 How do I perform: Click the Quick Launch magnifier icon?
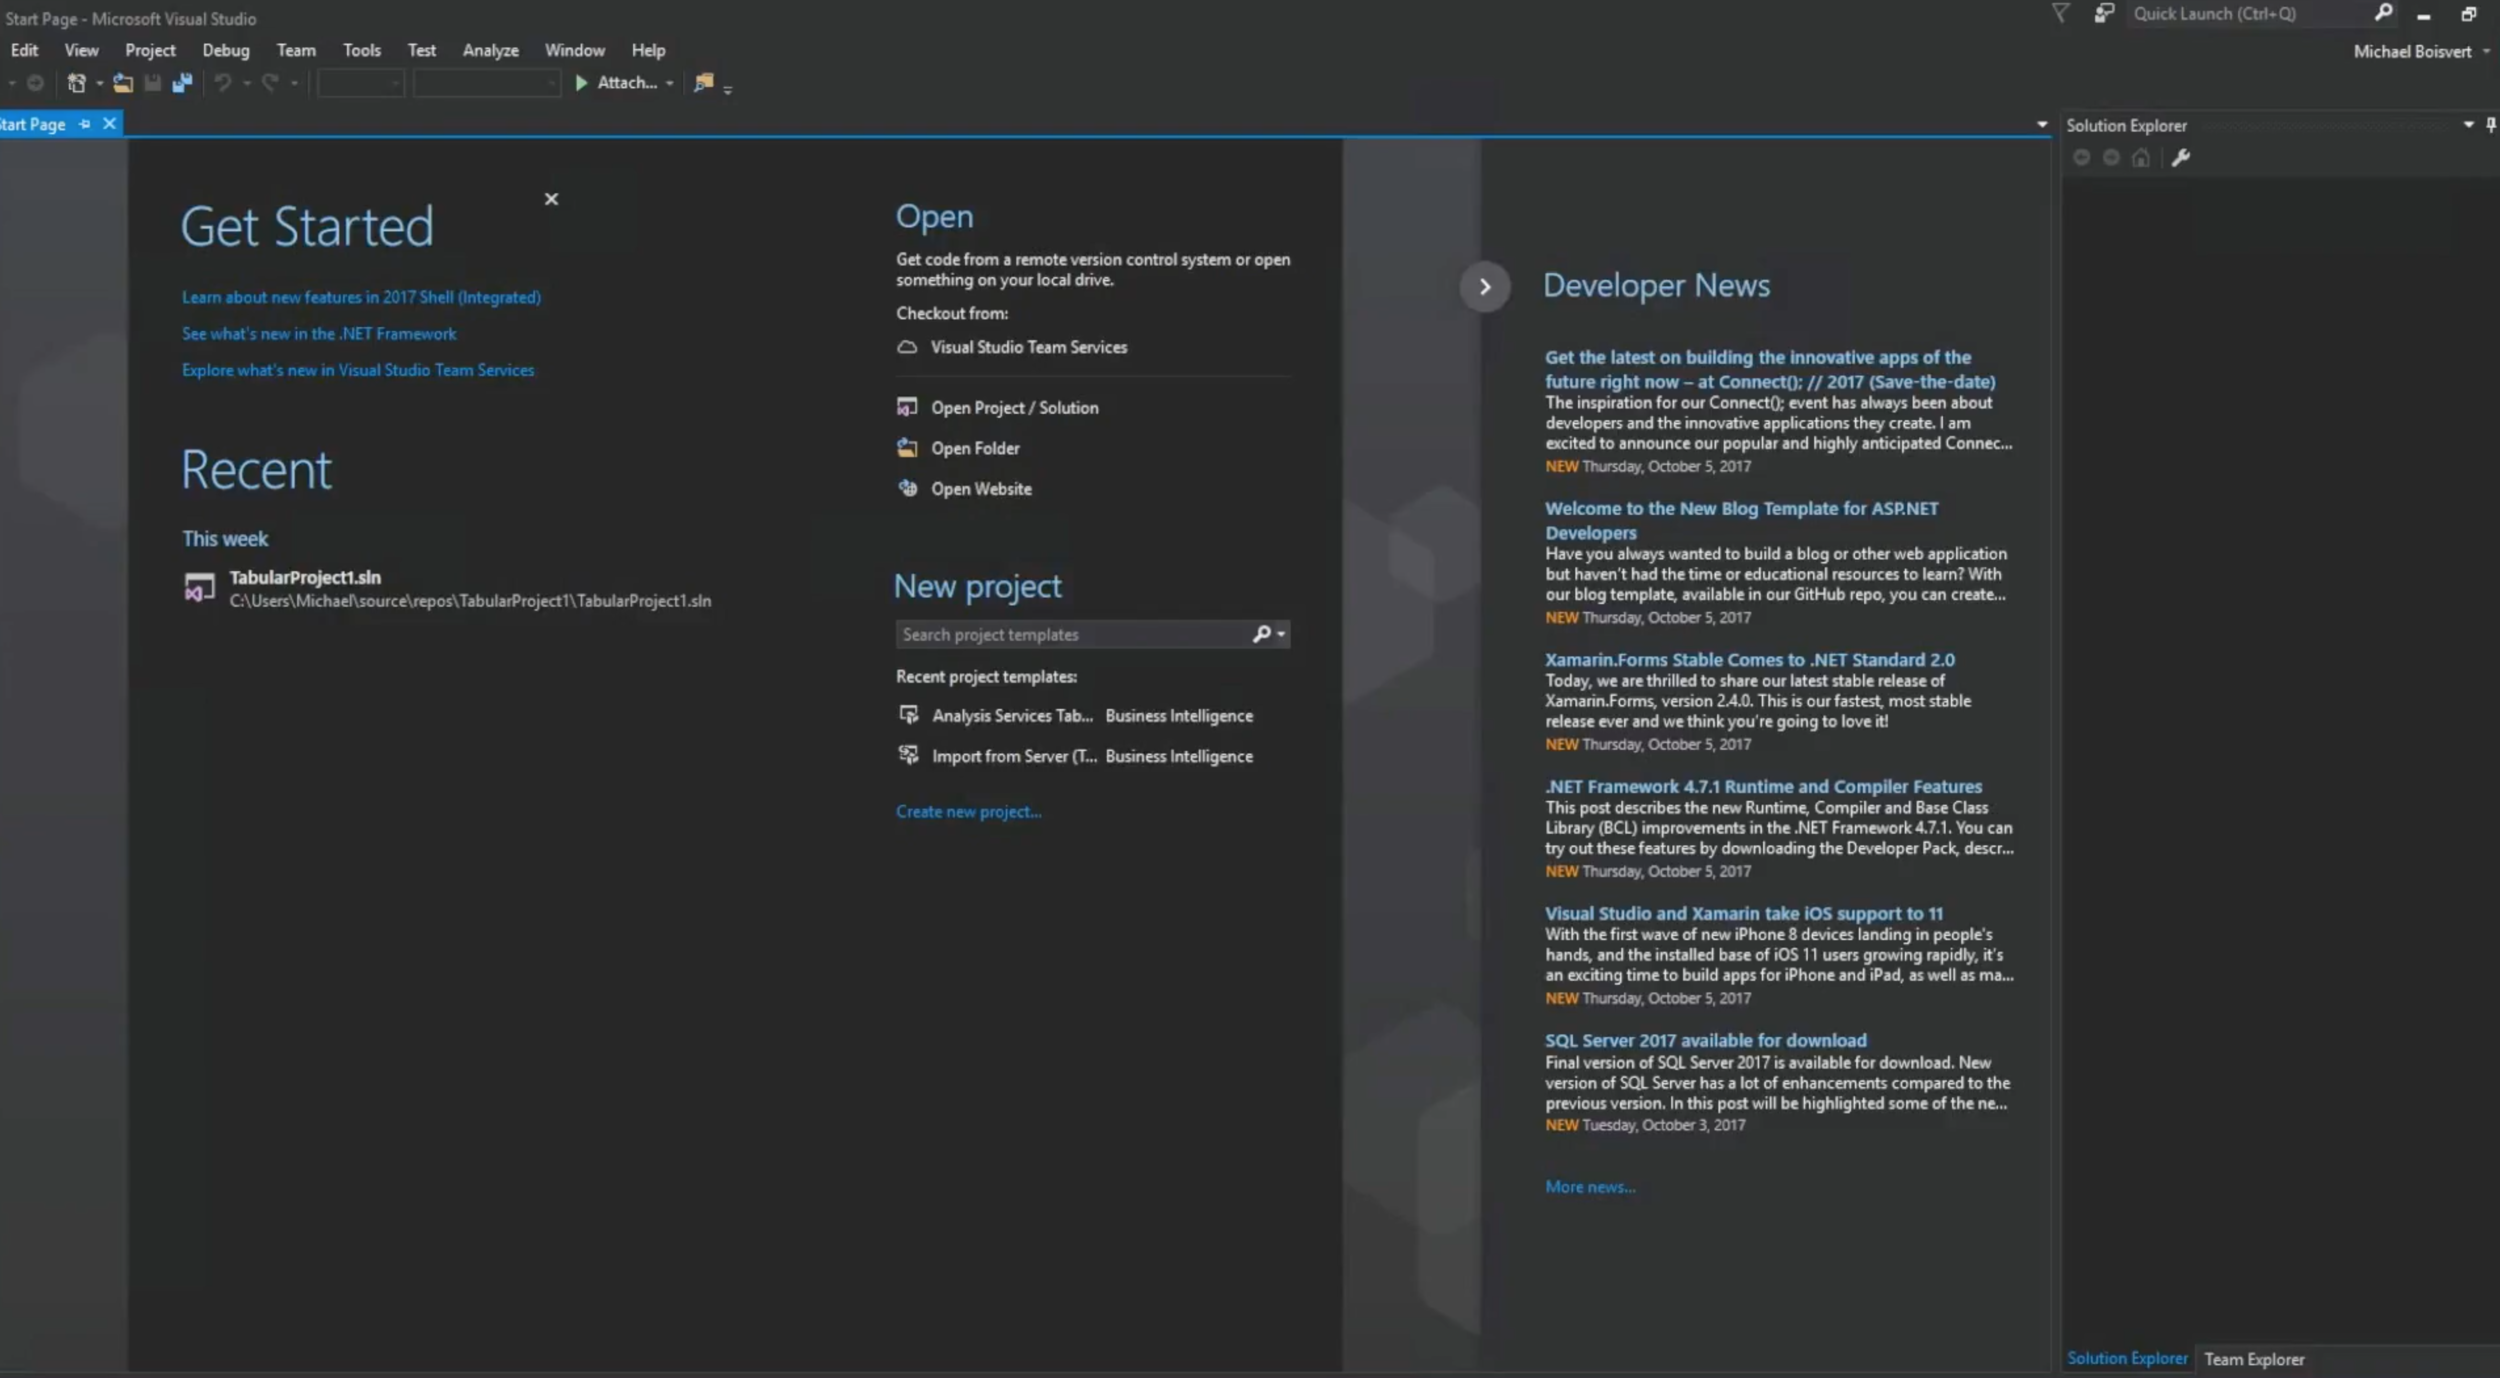(x=2383, y=13)
